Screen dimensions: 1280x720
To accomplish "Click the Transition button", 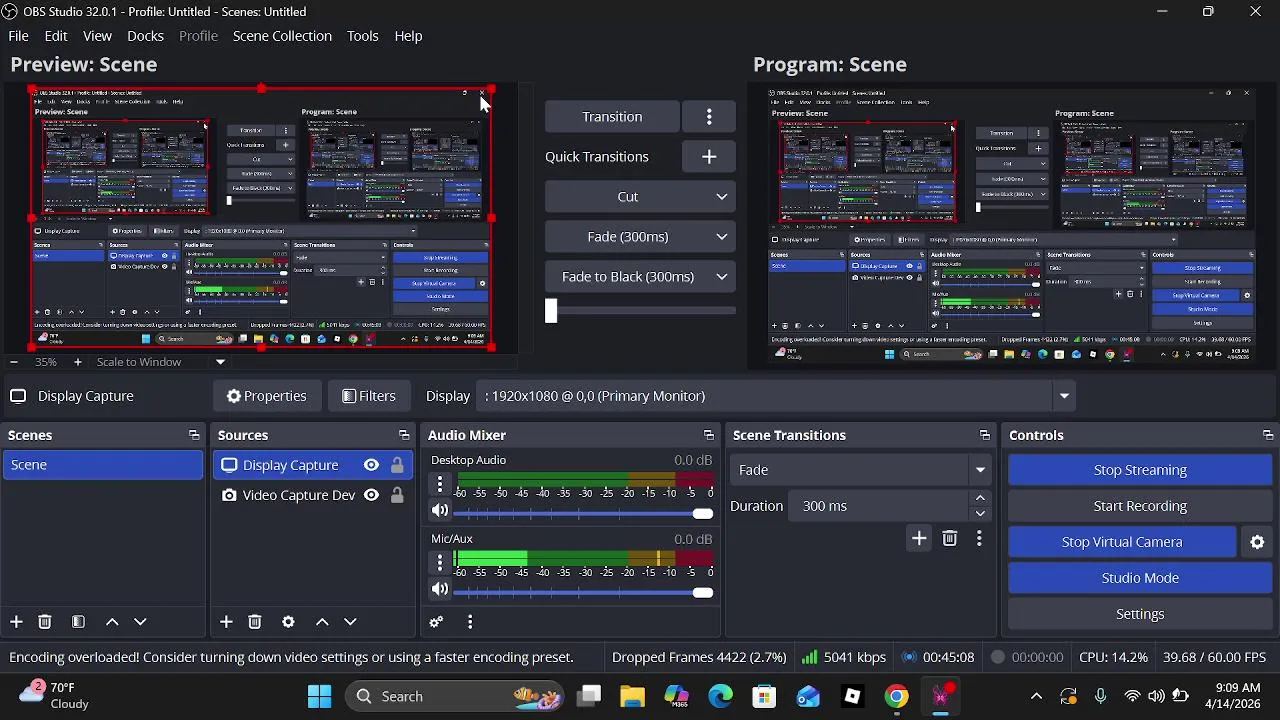I will pyautogui.click(x=612, y=117).
